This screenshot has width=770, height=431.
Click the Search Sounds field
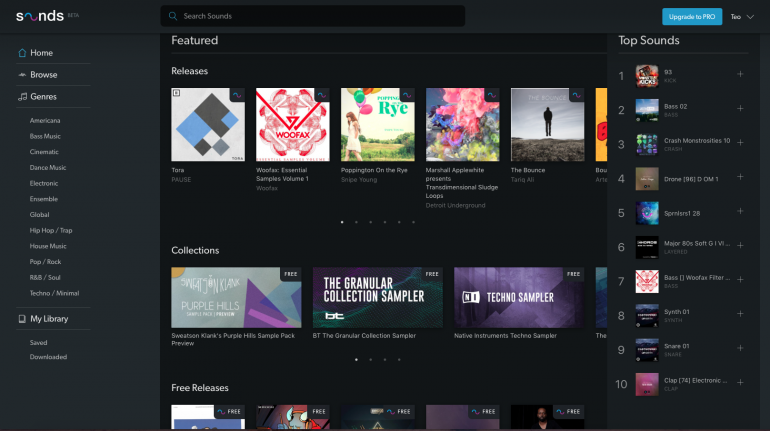click(x=313, y=16)
